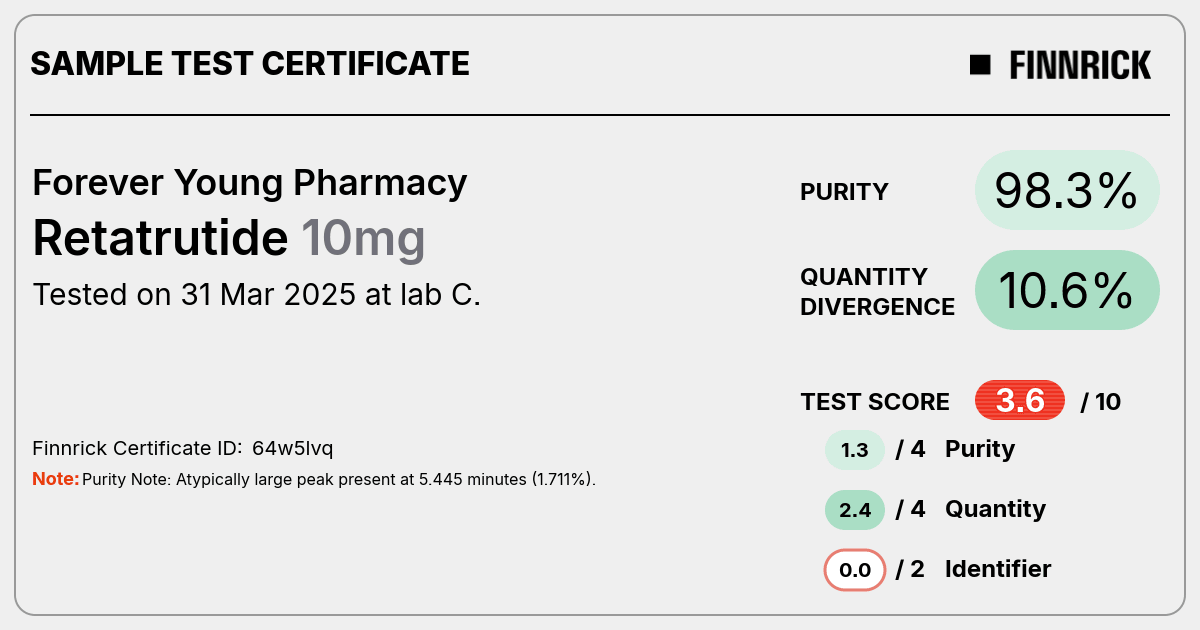1200x630 pixels.
Task: Click the TEST SCORE label
Action: click(x=875, y=402)
